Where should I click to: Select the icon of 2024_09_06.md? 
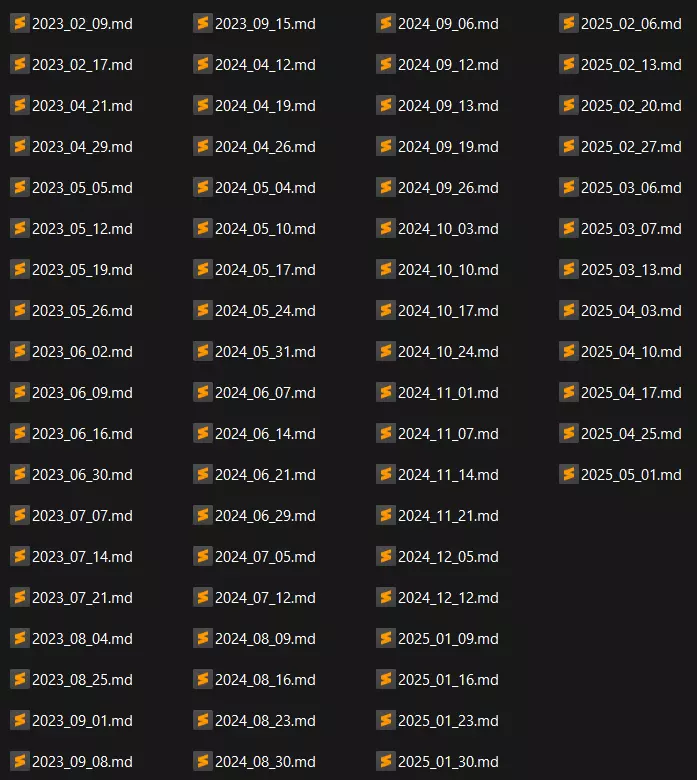[386, 23]
